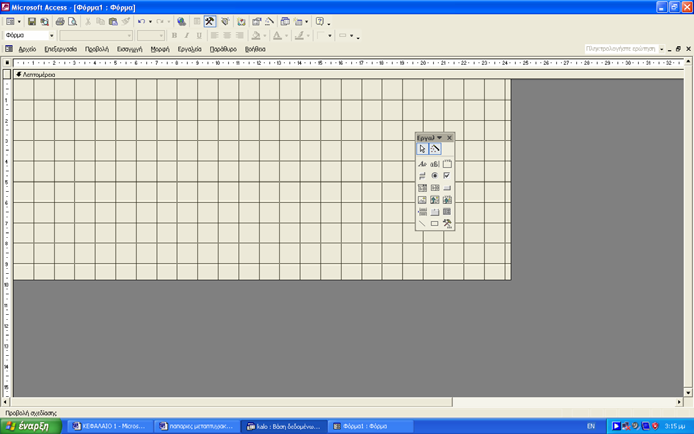Screen dimensions: 694x434
Task: Click the horizontal scrollbar at the bottom
Action: (344, 402)
